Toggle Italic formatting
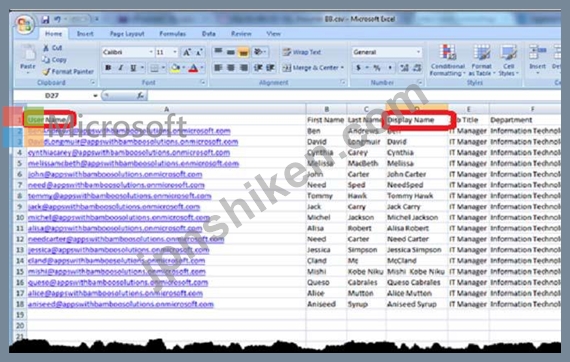This screenshot has height=362, width=570. (x=121, y=68)
